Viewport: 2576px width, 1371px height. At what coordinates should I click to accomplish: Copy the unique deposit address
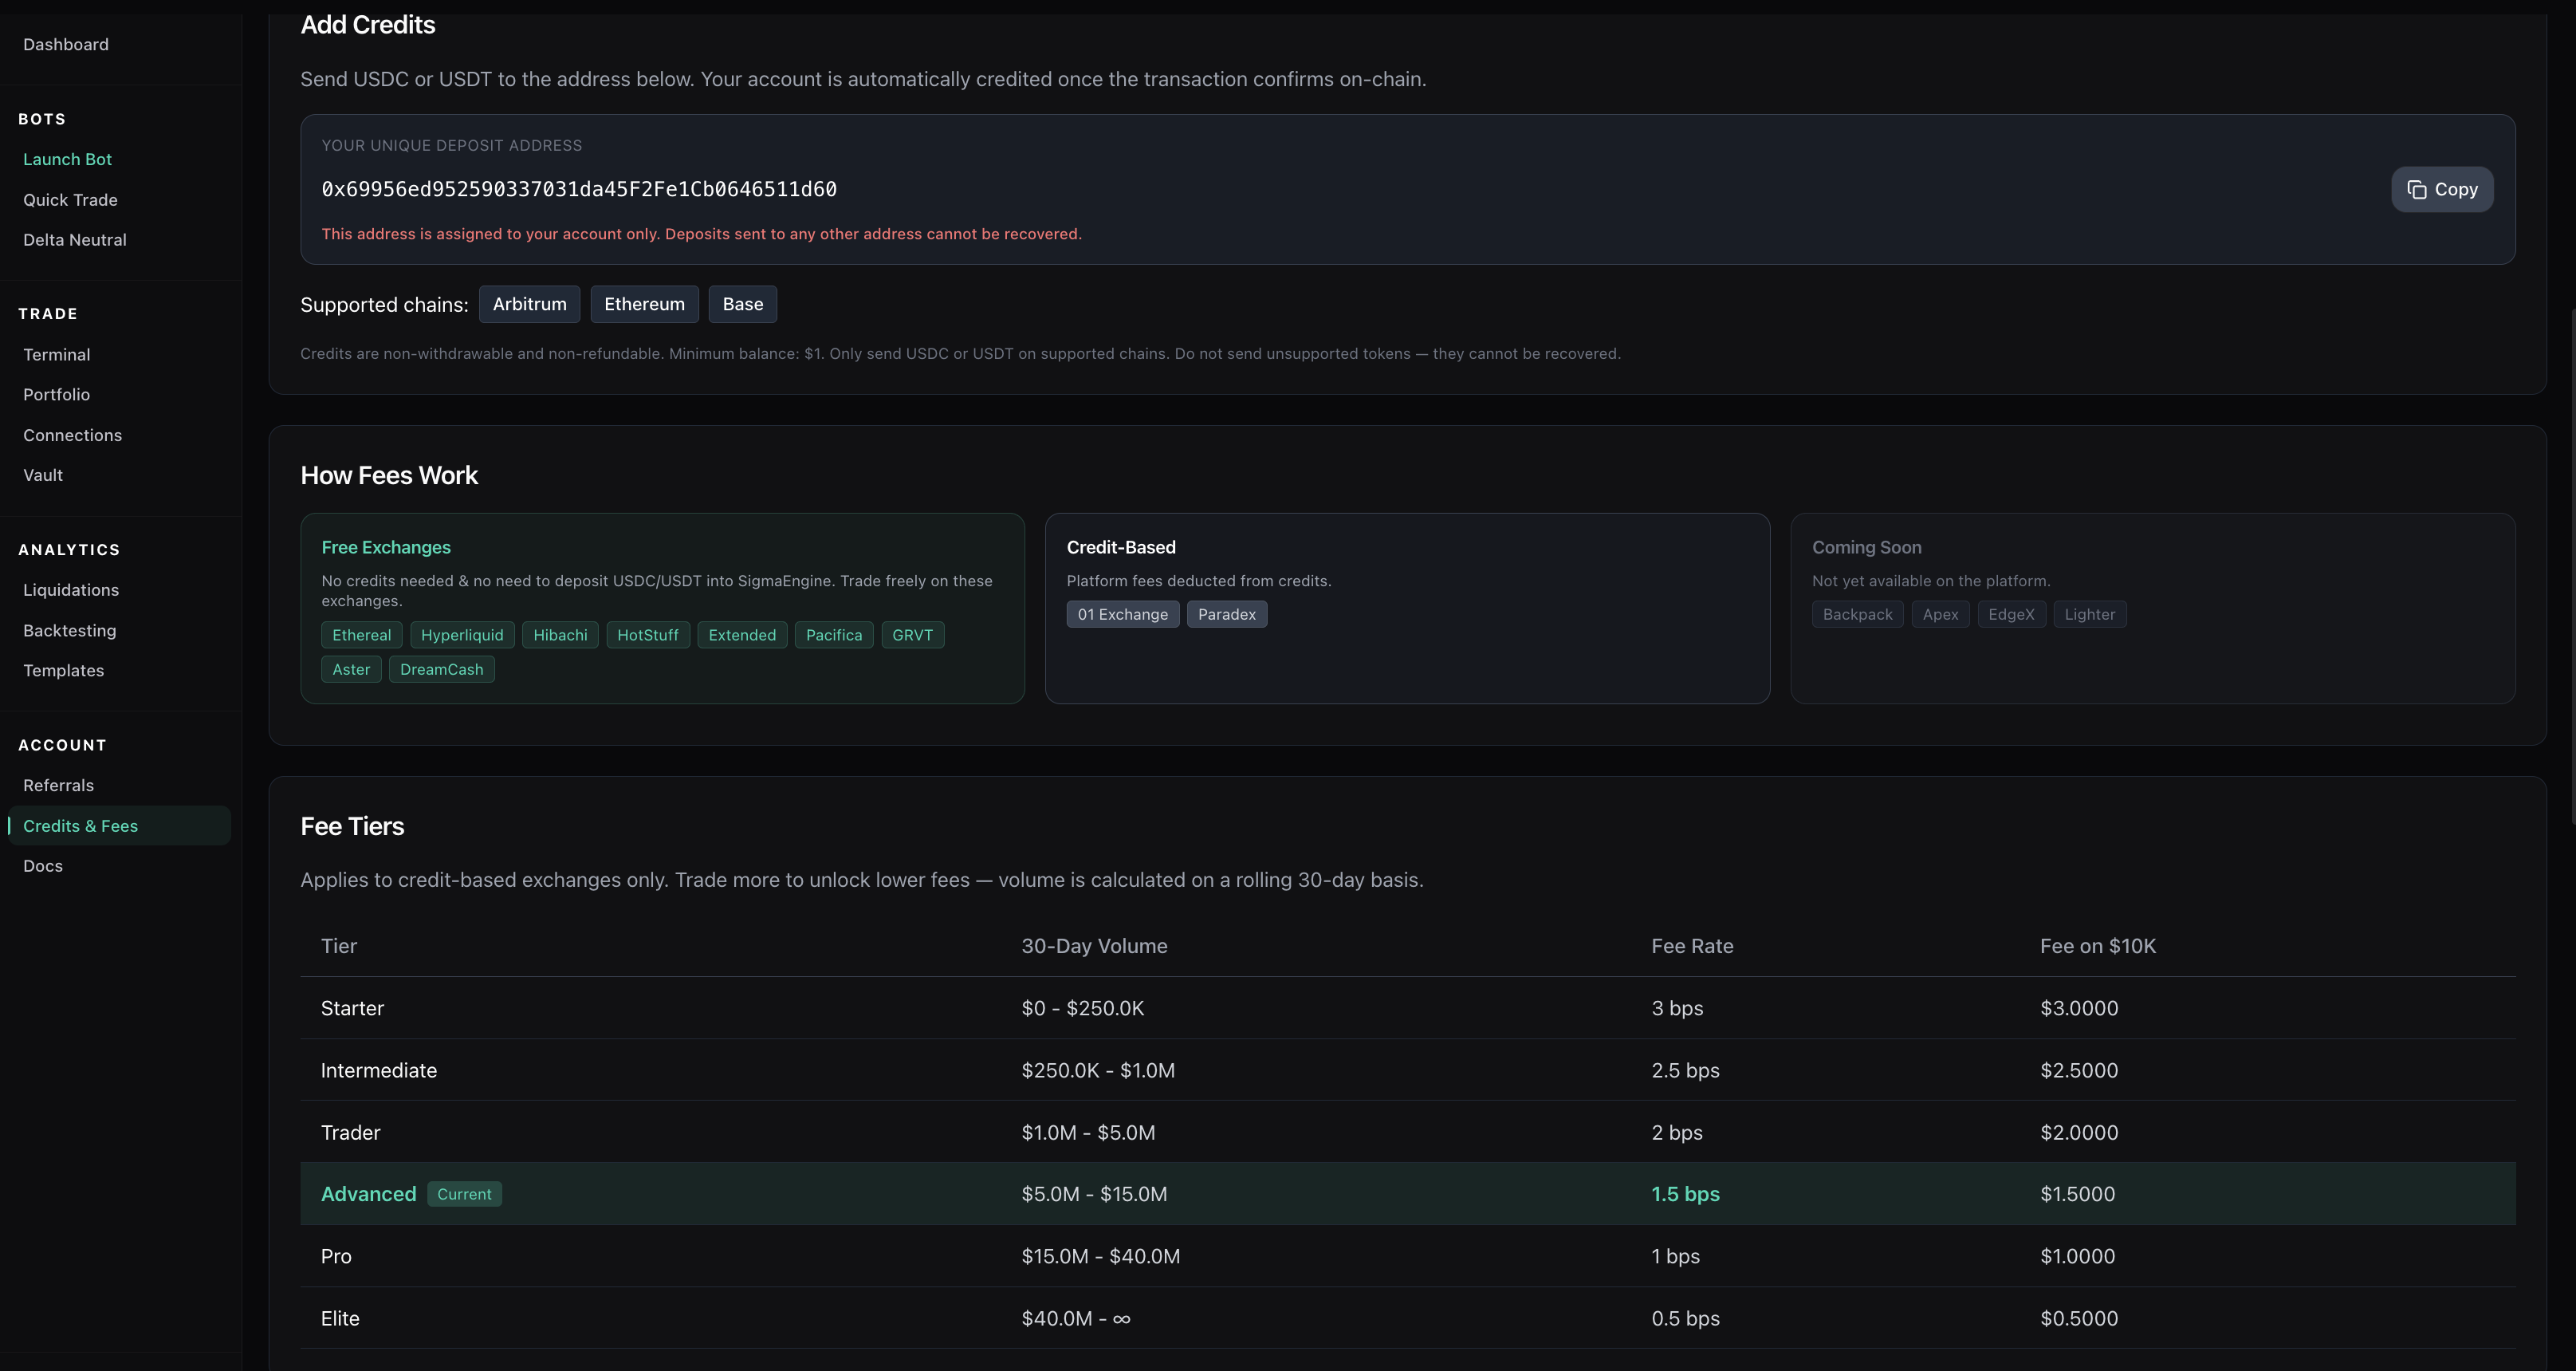point(2441,189)
